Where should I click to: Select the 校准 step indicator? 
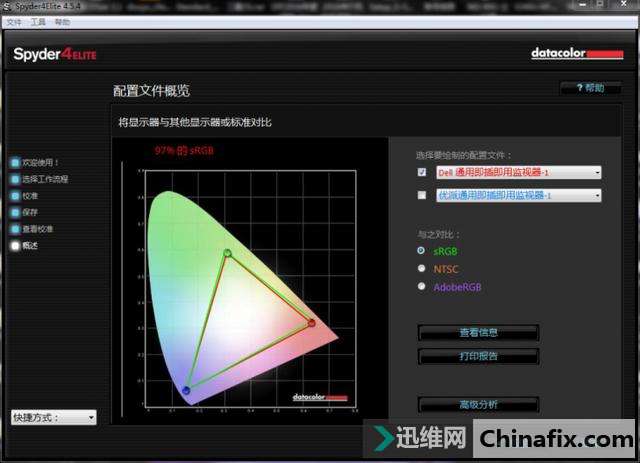pyautogui.click(x=15, y=196)
